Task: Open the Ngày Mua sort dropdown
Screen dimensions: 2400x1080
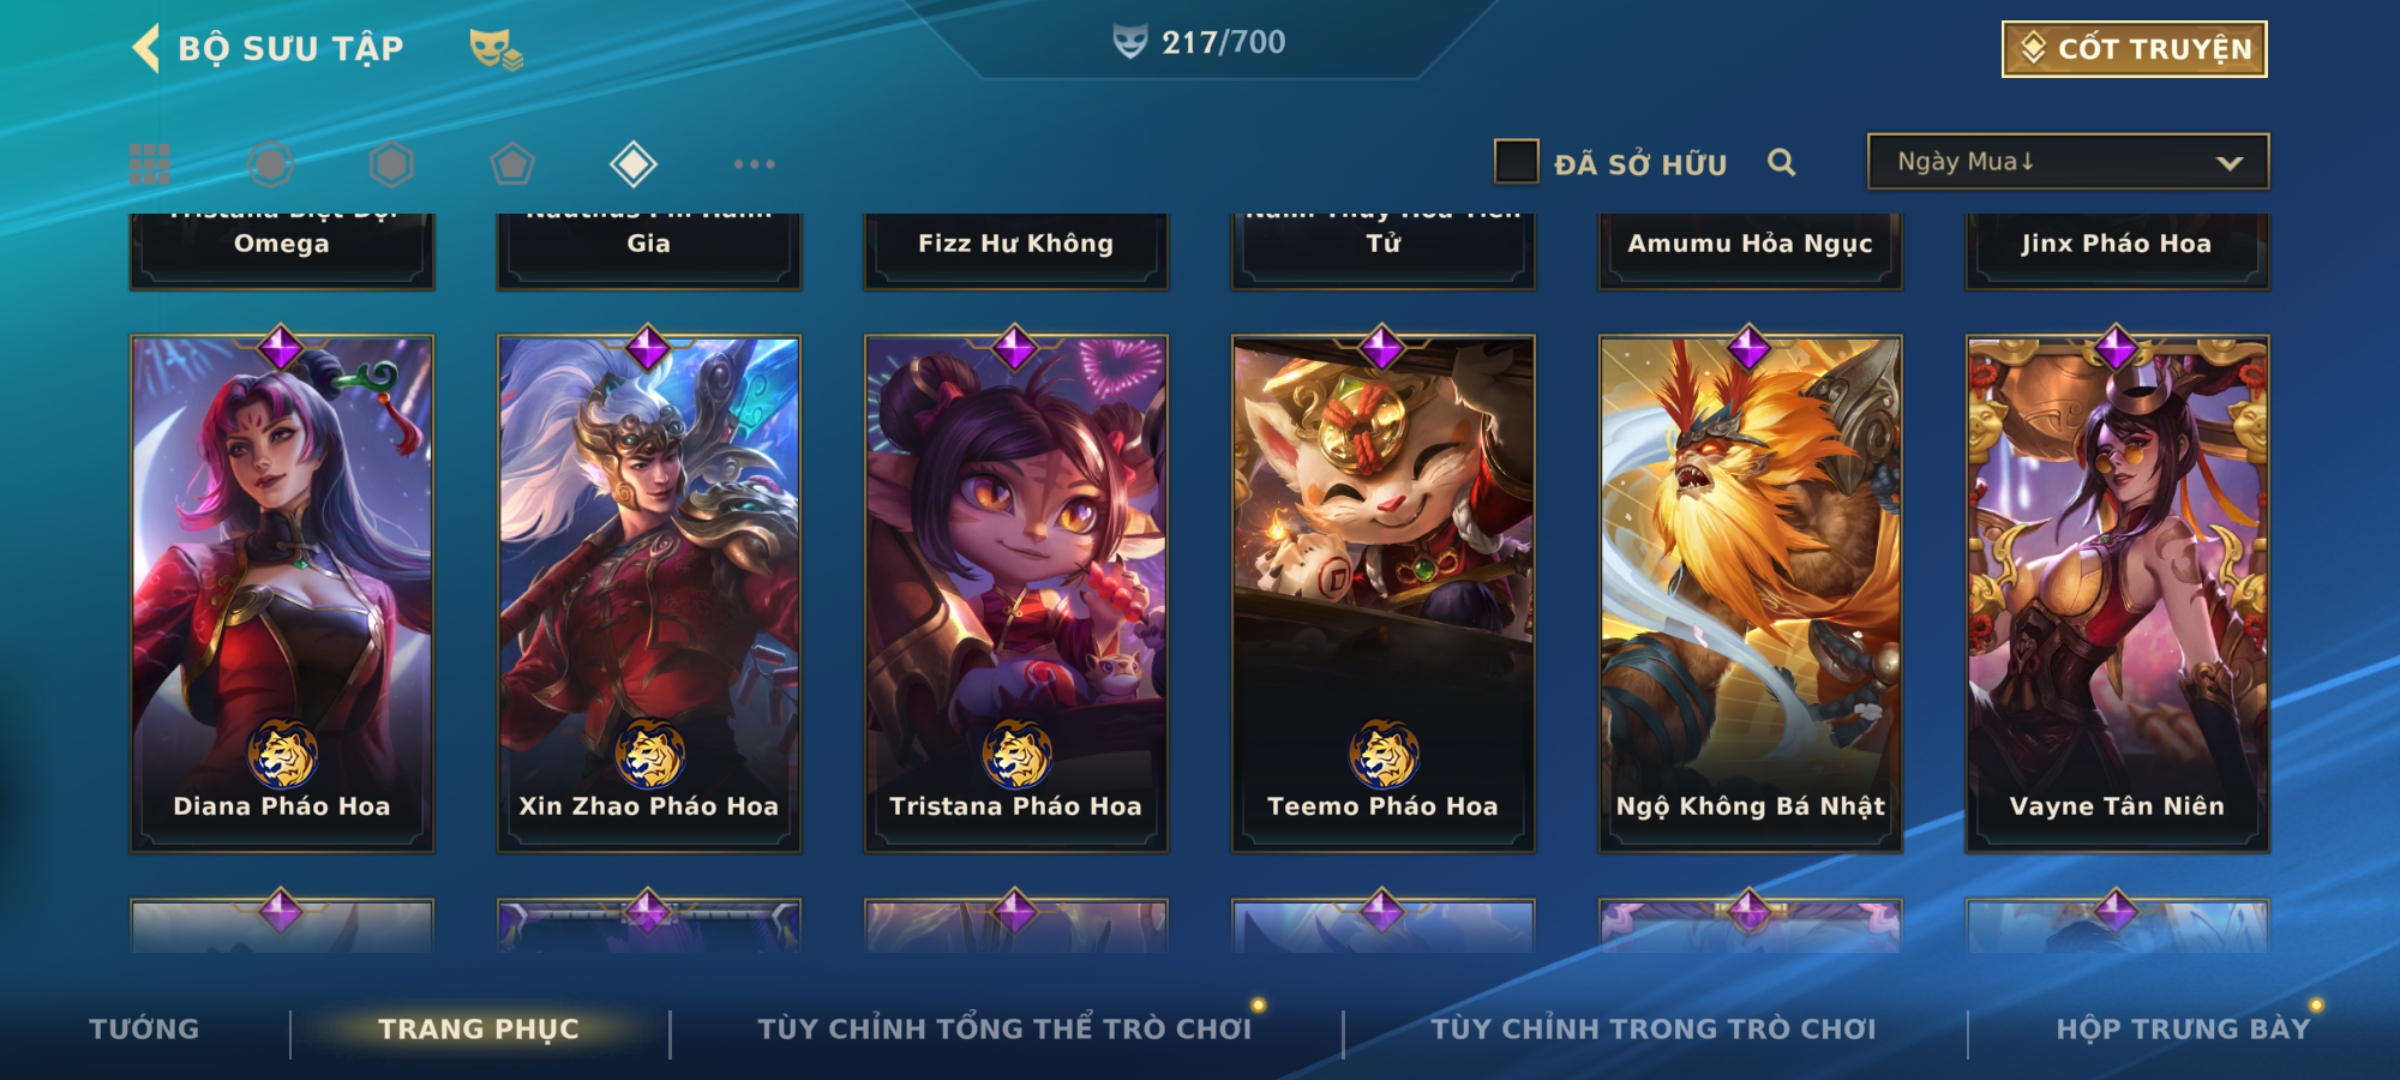Action: pyautogui.click(x=2068, y=162)
